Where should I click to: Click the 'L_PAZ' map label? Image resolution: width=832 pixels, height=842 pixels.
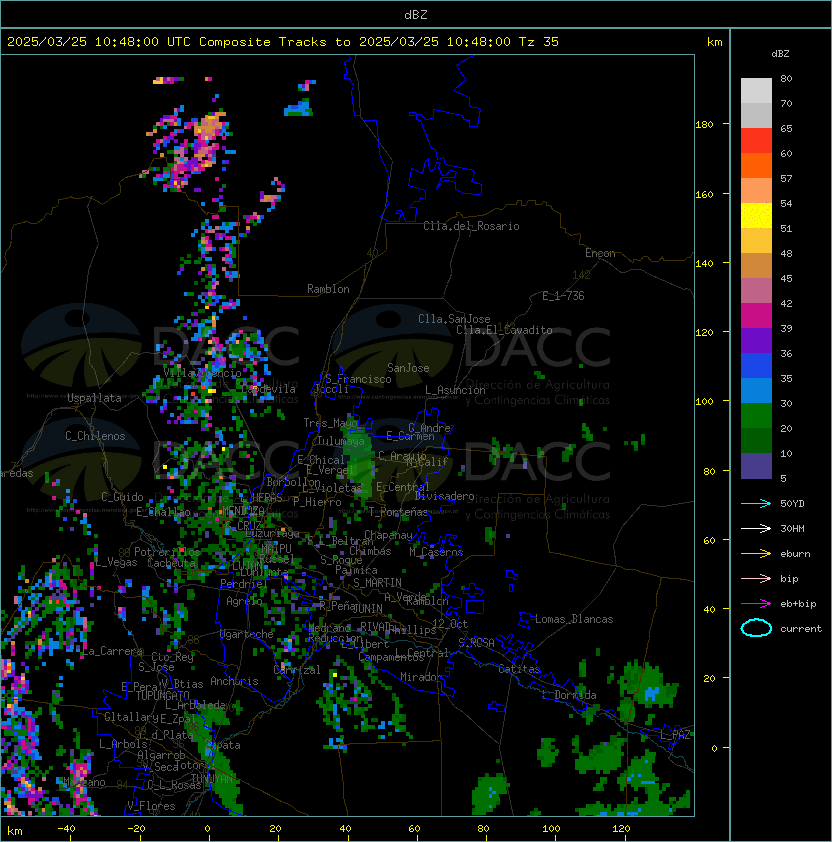(x=675, y=735)
